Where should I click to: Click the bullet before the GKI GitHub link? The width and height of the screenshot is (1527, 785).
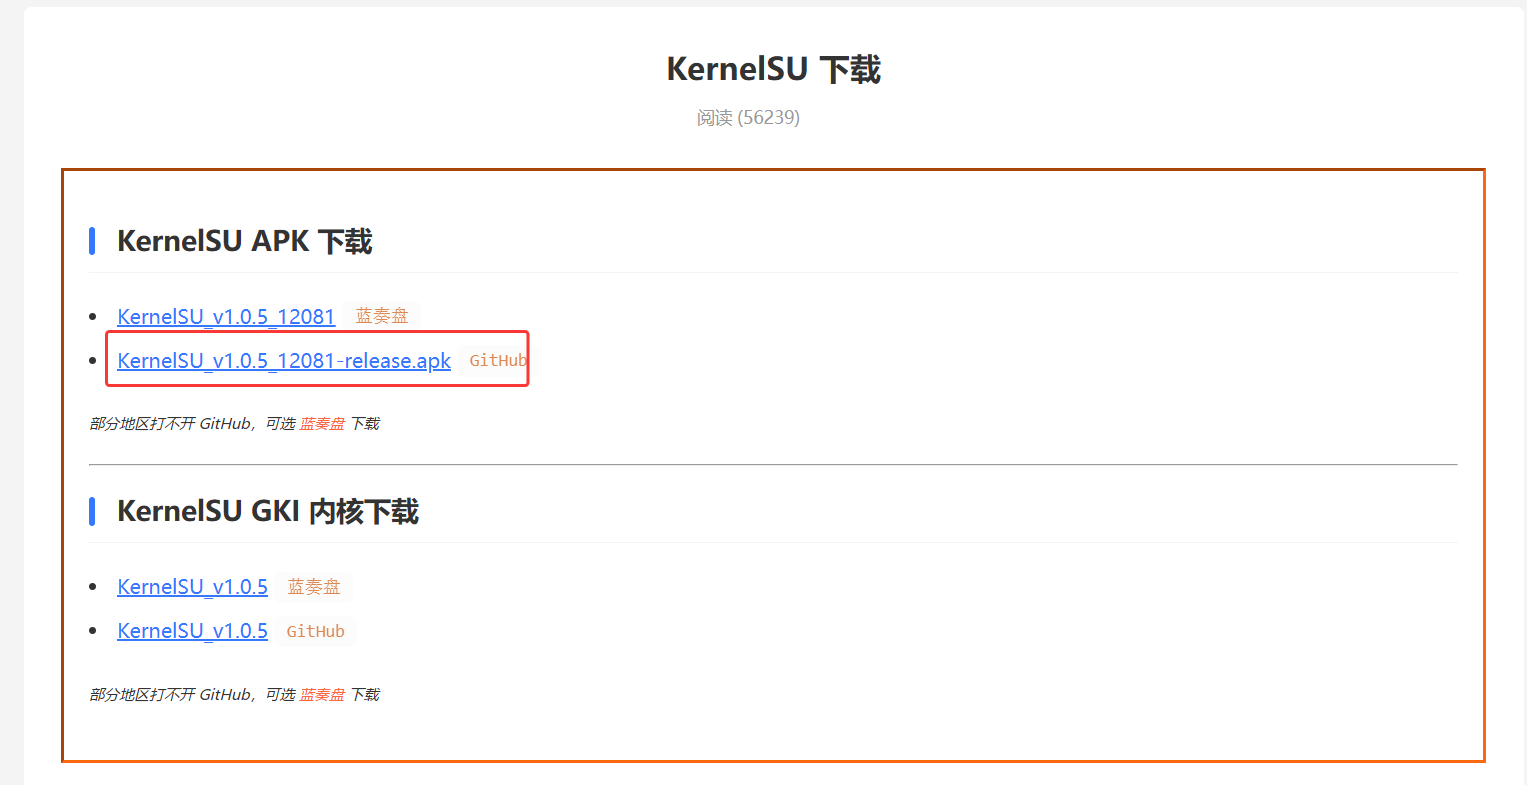point(93,631)
